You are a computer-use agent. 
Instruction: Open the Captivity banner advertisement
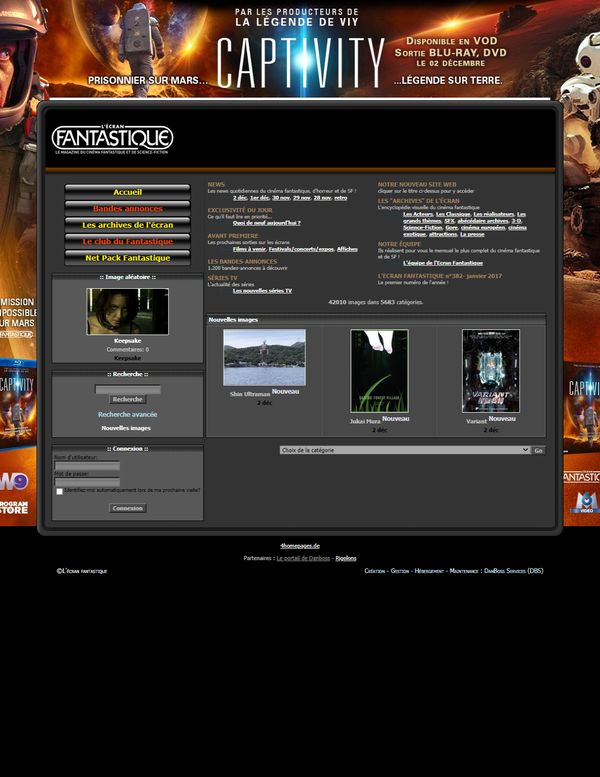(300, 50)
